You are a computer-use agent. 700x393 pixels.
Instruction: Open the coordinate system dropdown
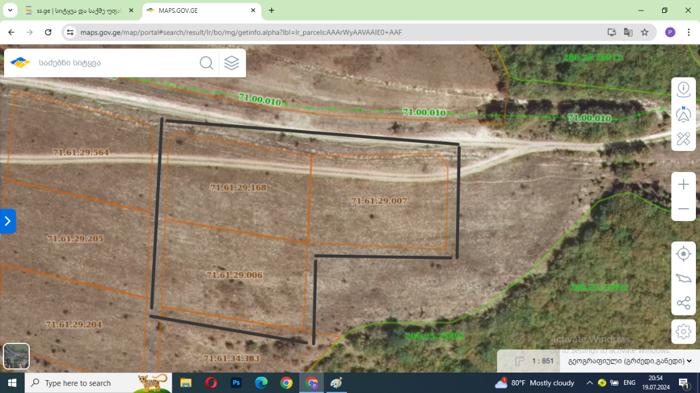coord(629,361)
